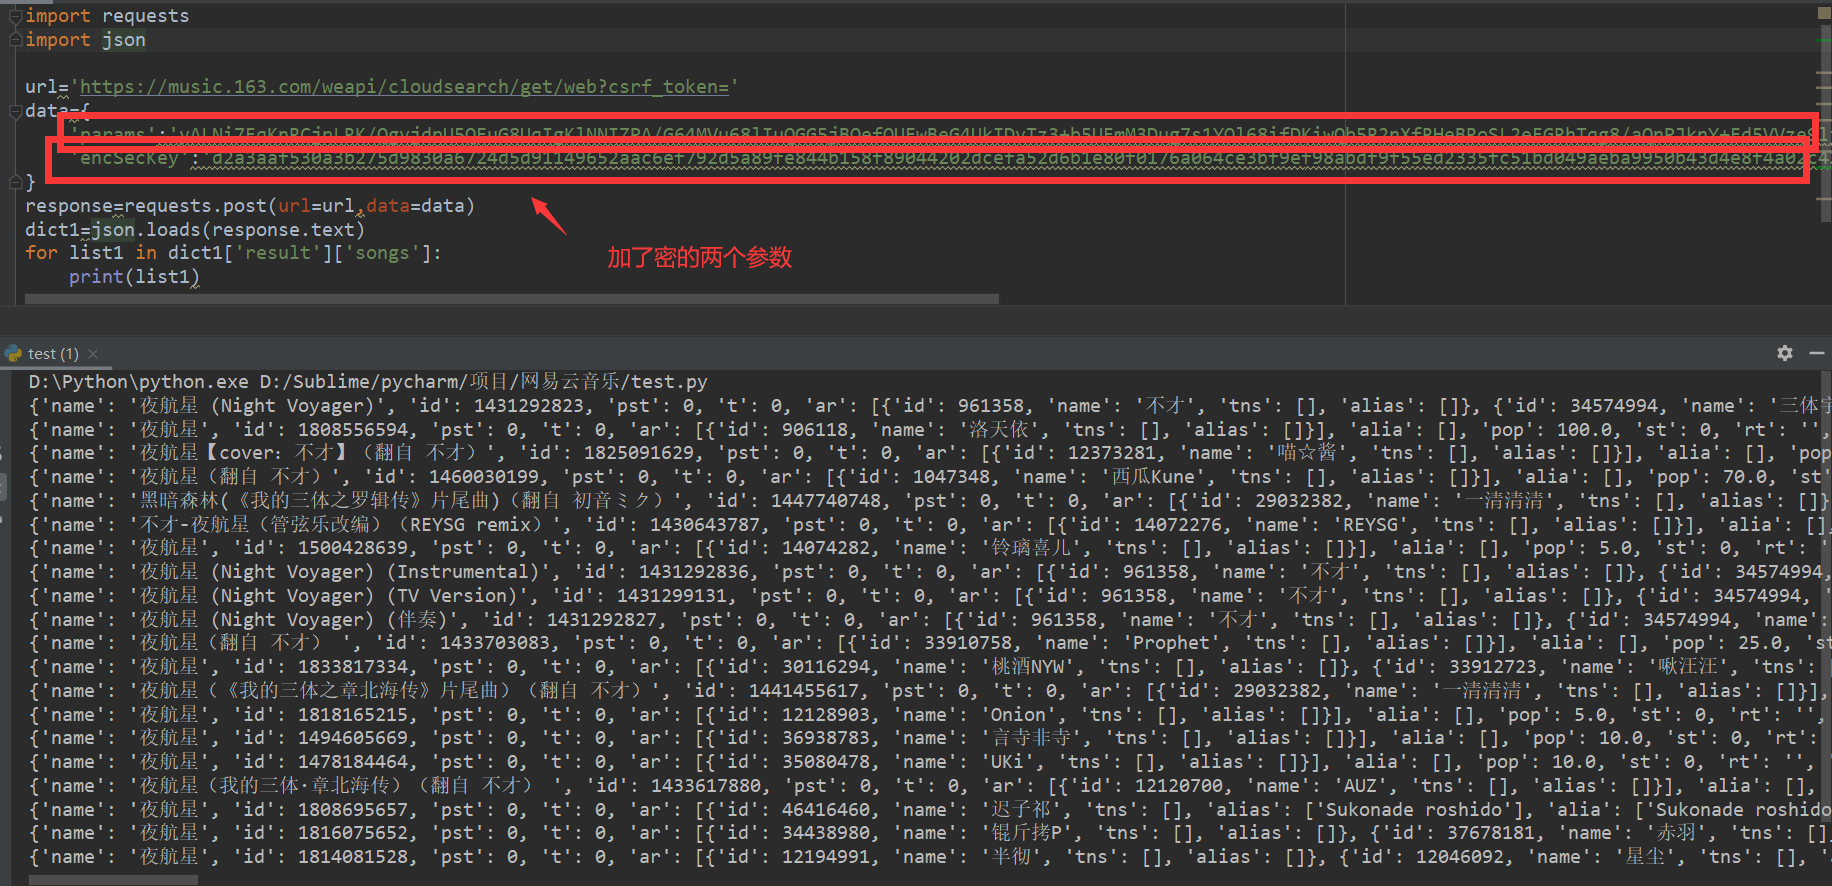Click output row with id 1494605669
This screenshot has width=1832, height=886.
(x=930, y=738)
